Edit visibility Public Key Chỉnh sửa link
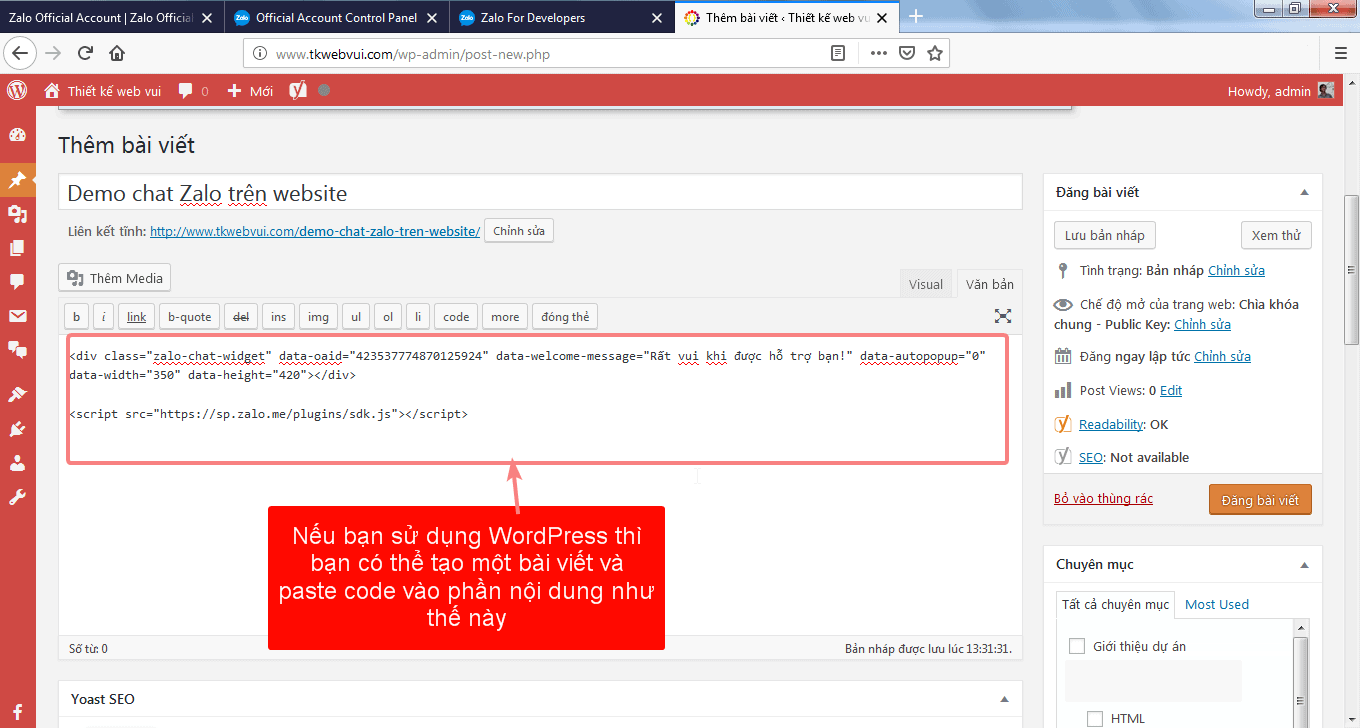Screen dimensions: 1360x728 (x=1202, y=324)
